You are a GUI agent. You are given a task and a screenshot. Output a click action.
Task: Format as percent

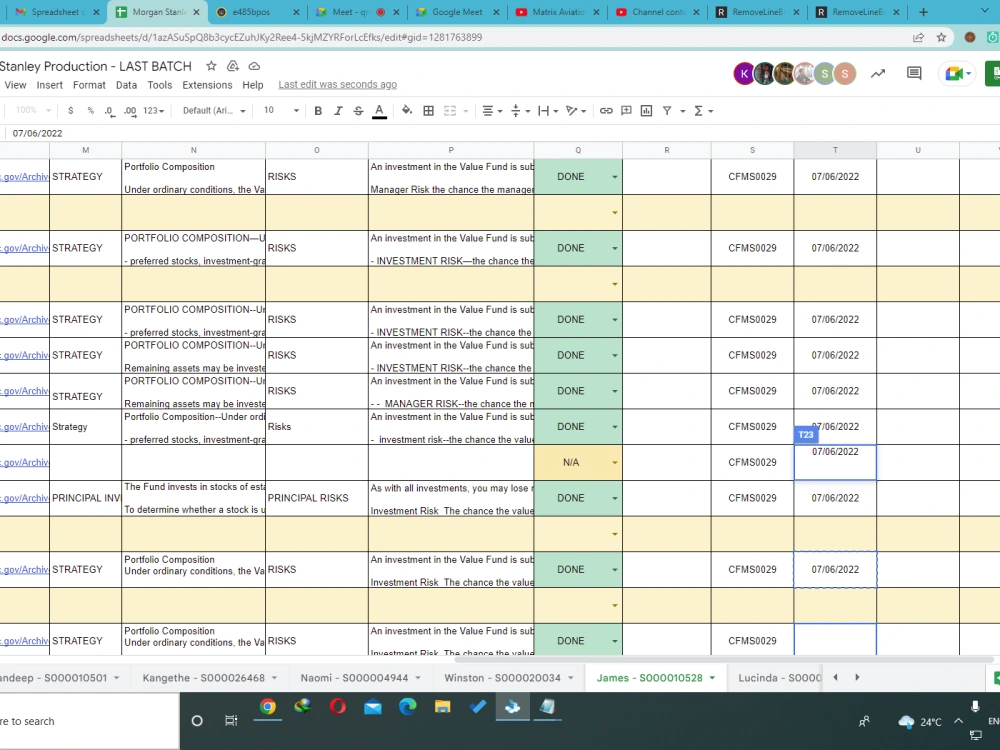coord(91,111)
